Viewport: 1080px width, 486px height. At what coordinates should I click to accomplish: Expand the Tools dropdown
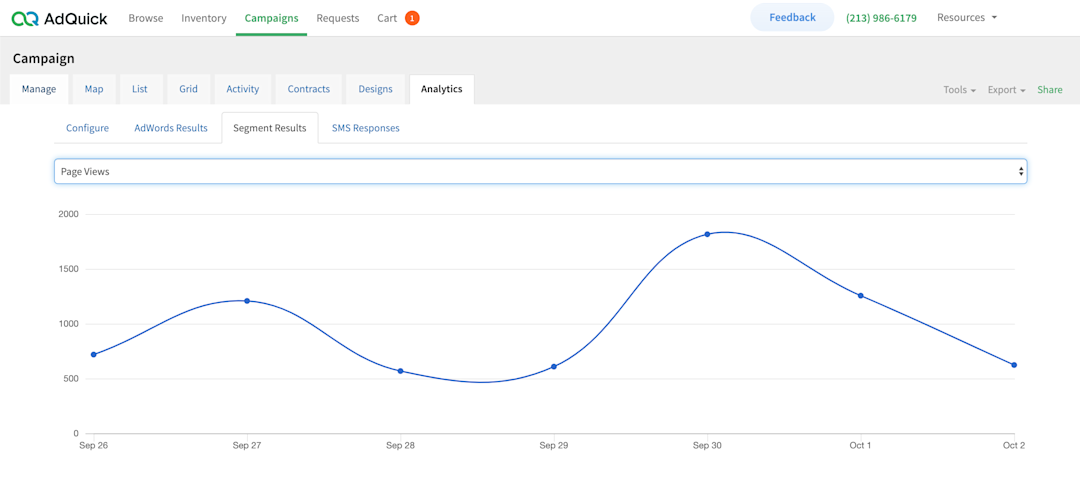tap(959, 90)
